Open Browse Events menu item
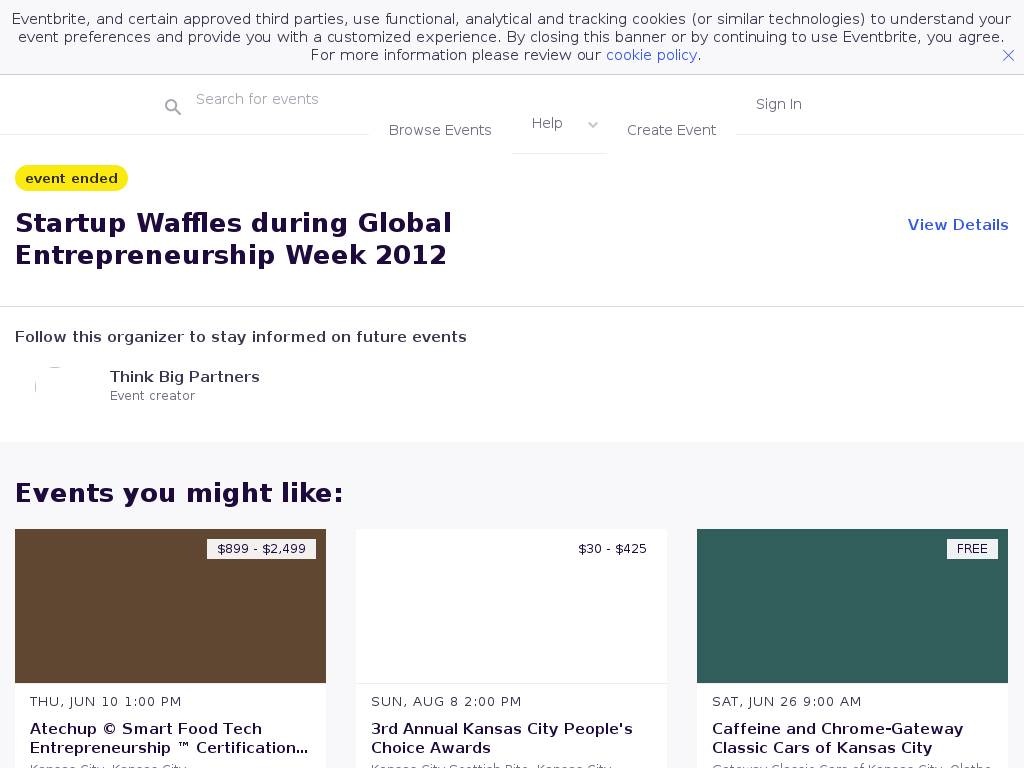Image resolution: width=1024 pixels, height=768 pixels. (440, 130)
